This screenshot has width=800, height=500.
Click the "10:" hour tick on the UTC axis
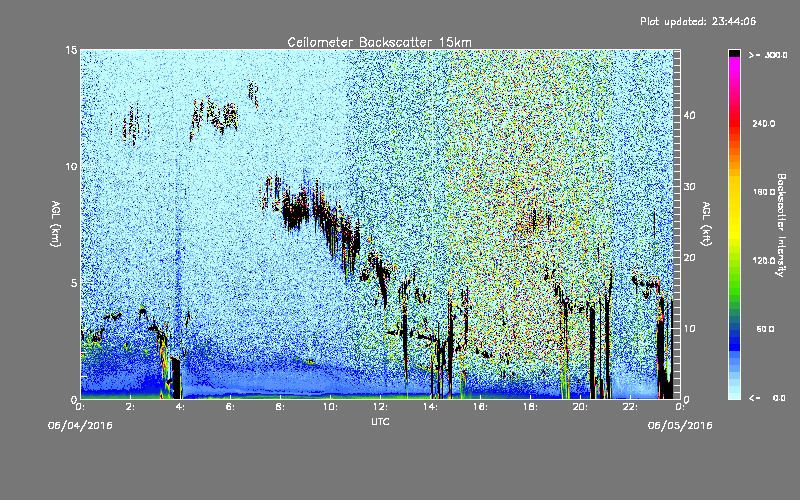click(x=330, y=407)
